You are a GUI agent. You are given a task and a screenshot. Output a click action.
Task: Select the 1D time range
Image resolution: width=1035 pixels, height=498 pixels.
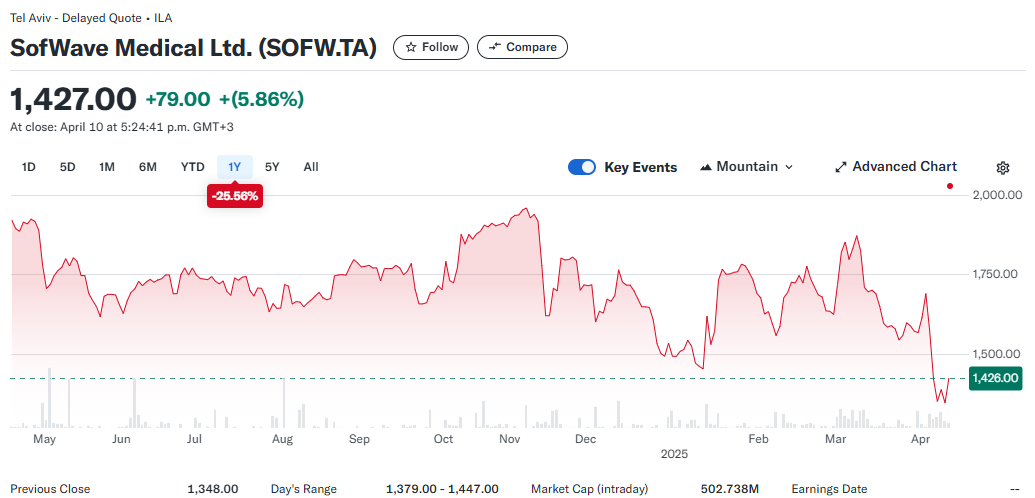point(28,167)
